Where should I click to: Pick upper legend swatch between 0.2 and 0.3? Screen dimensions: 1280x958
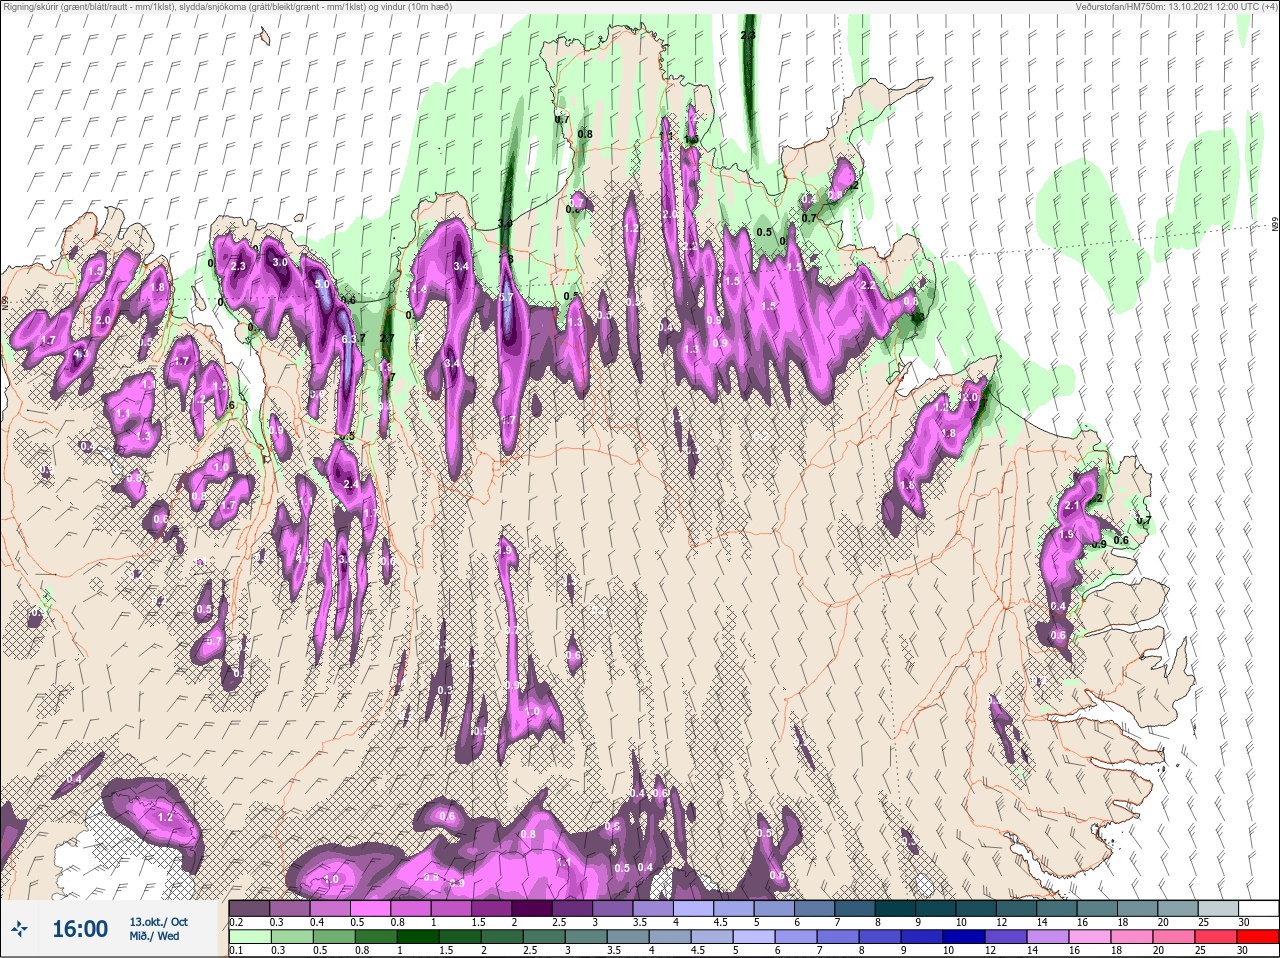pyautogui.click(x=249, y=908)
